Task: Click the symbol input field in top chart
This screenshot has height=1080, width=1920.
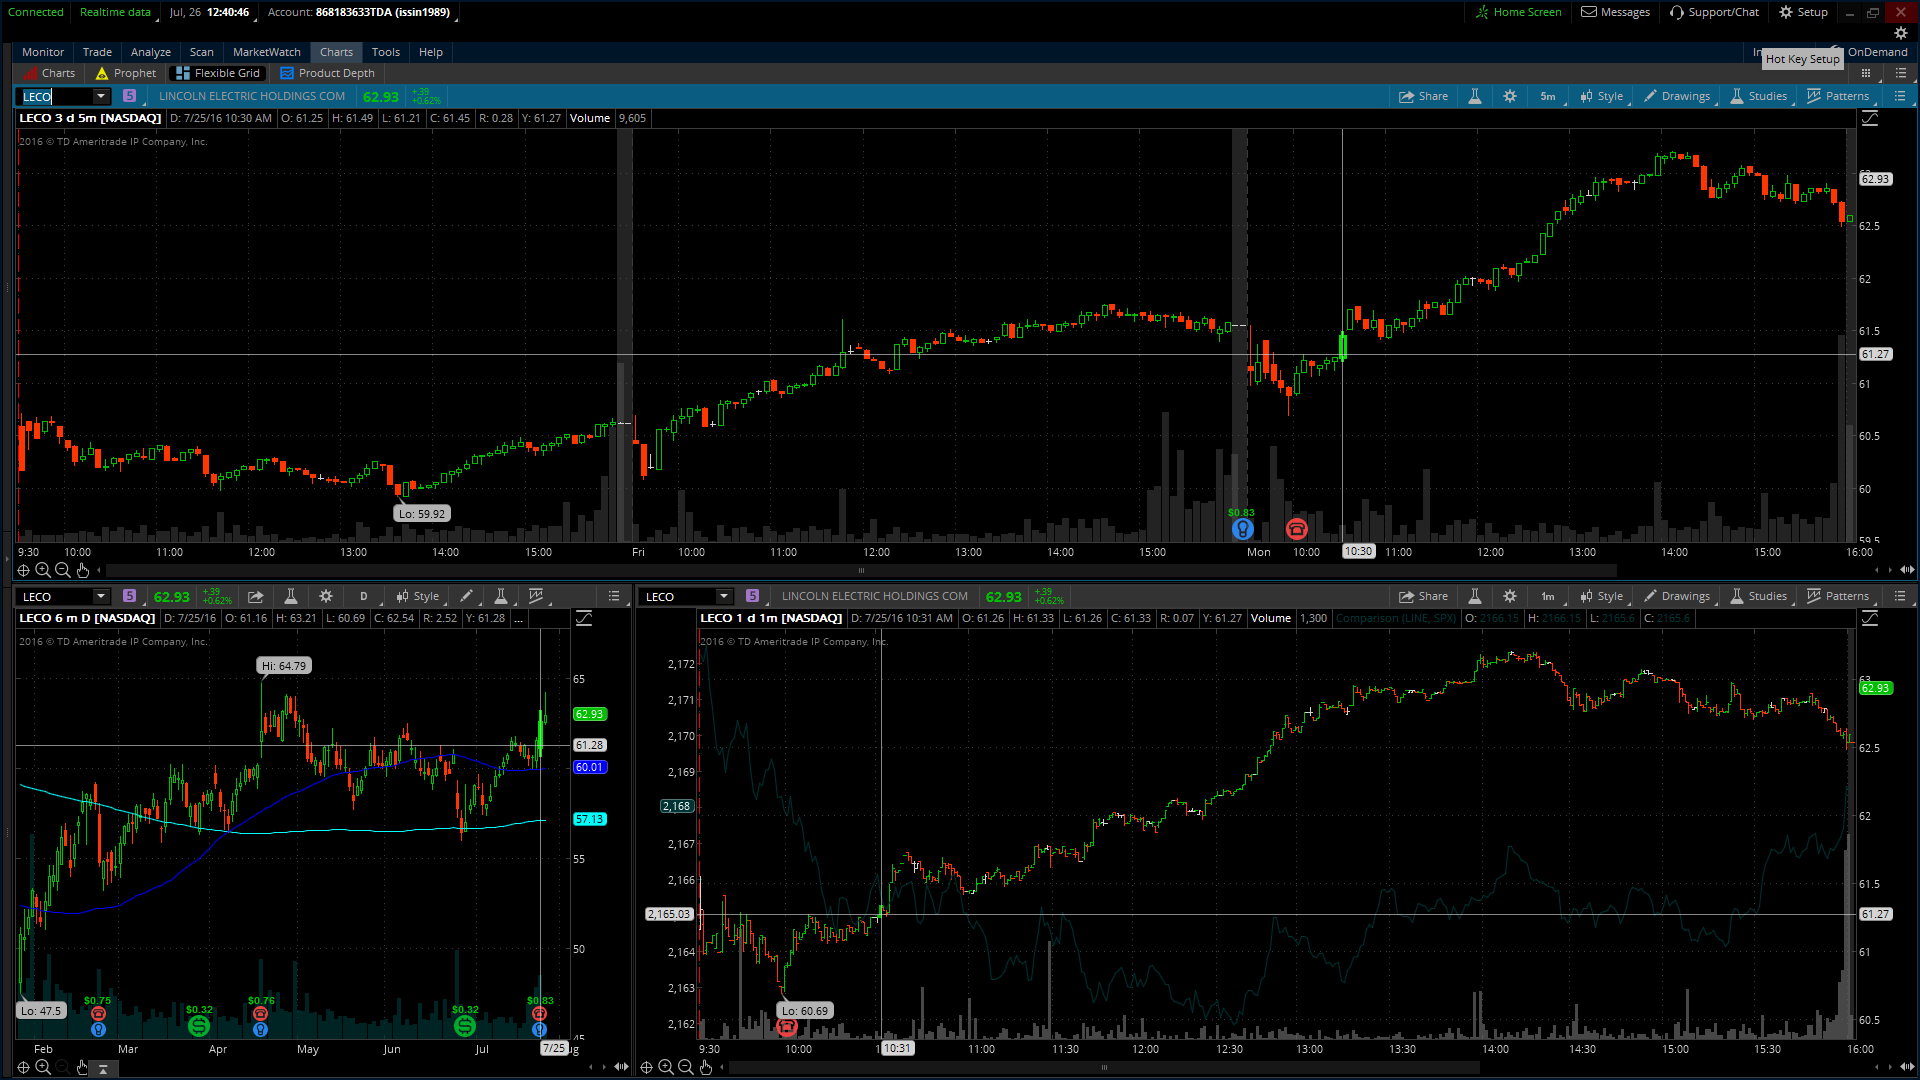Action: (57, 96)
